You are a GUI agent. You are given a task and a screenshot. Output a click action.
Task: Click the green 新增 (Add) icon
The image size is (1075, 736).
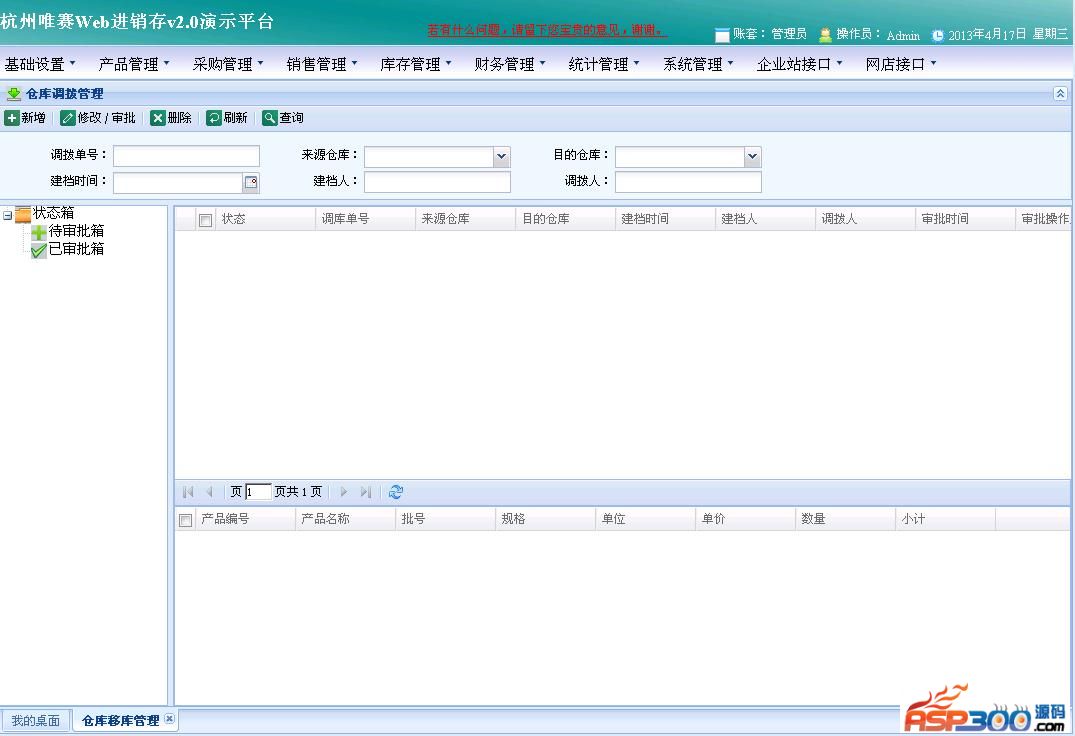[12, 118]
